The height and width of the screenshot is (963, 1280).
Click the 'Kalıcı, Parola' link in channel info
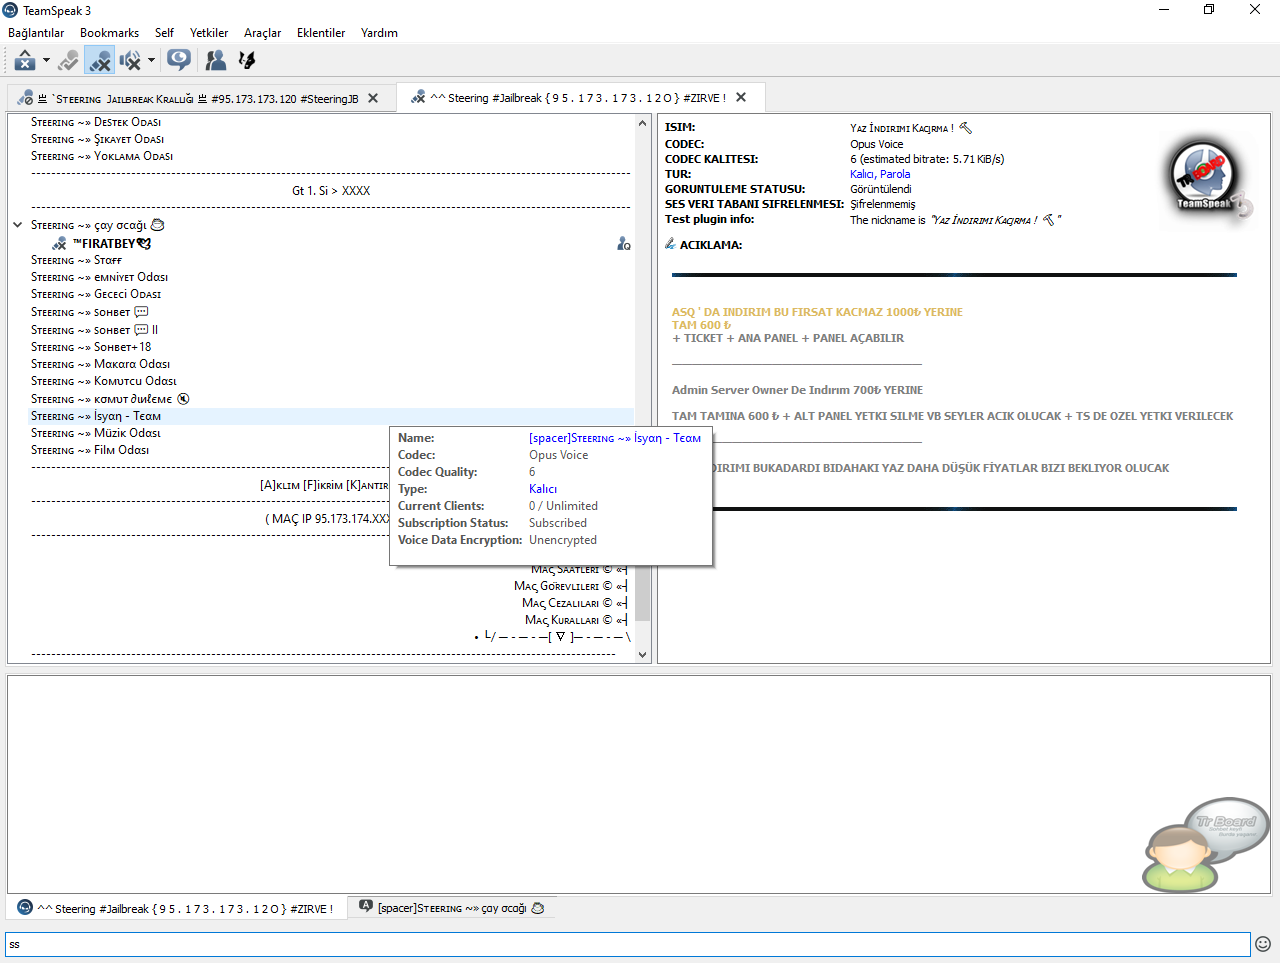coord(880,174)
